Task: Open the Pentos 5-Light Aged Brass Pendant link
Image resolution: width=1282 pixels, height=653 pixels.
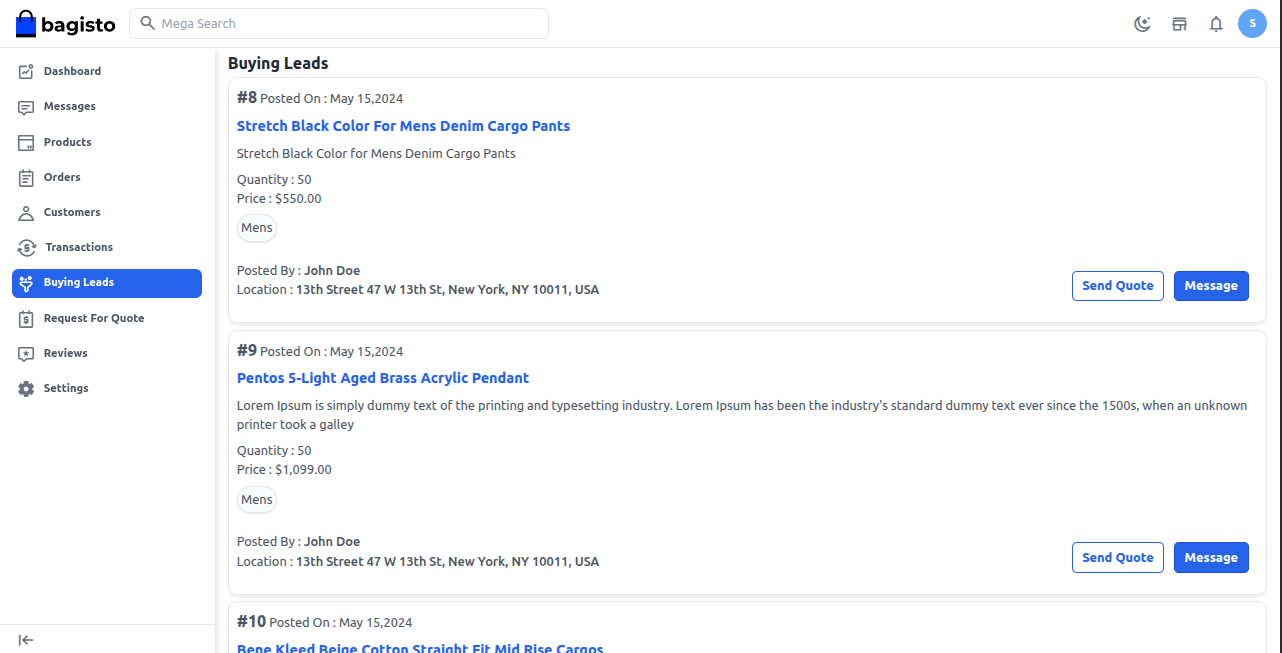Action: 383,377
